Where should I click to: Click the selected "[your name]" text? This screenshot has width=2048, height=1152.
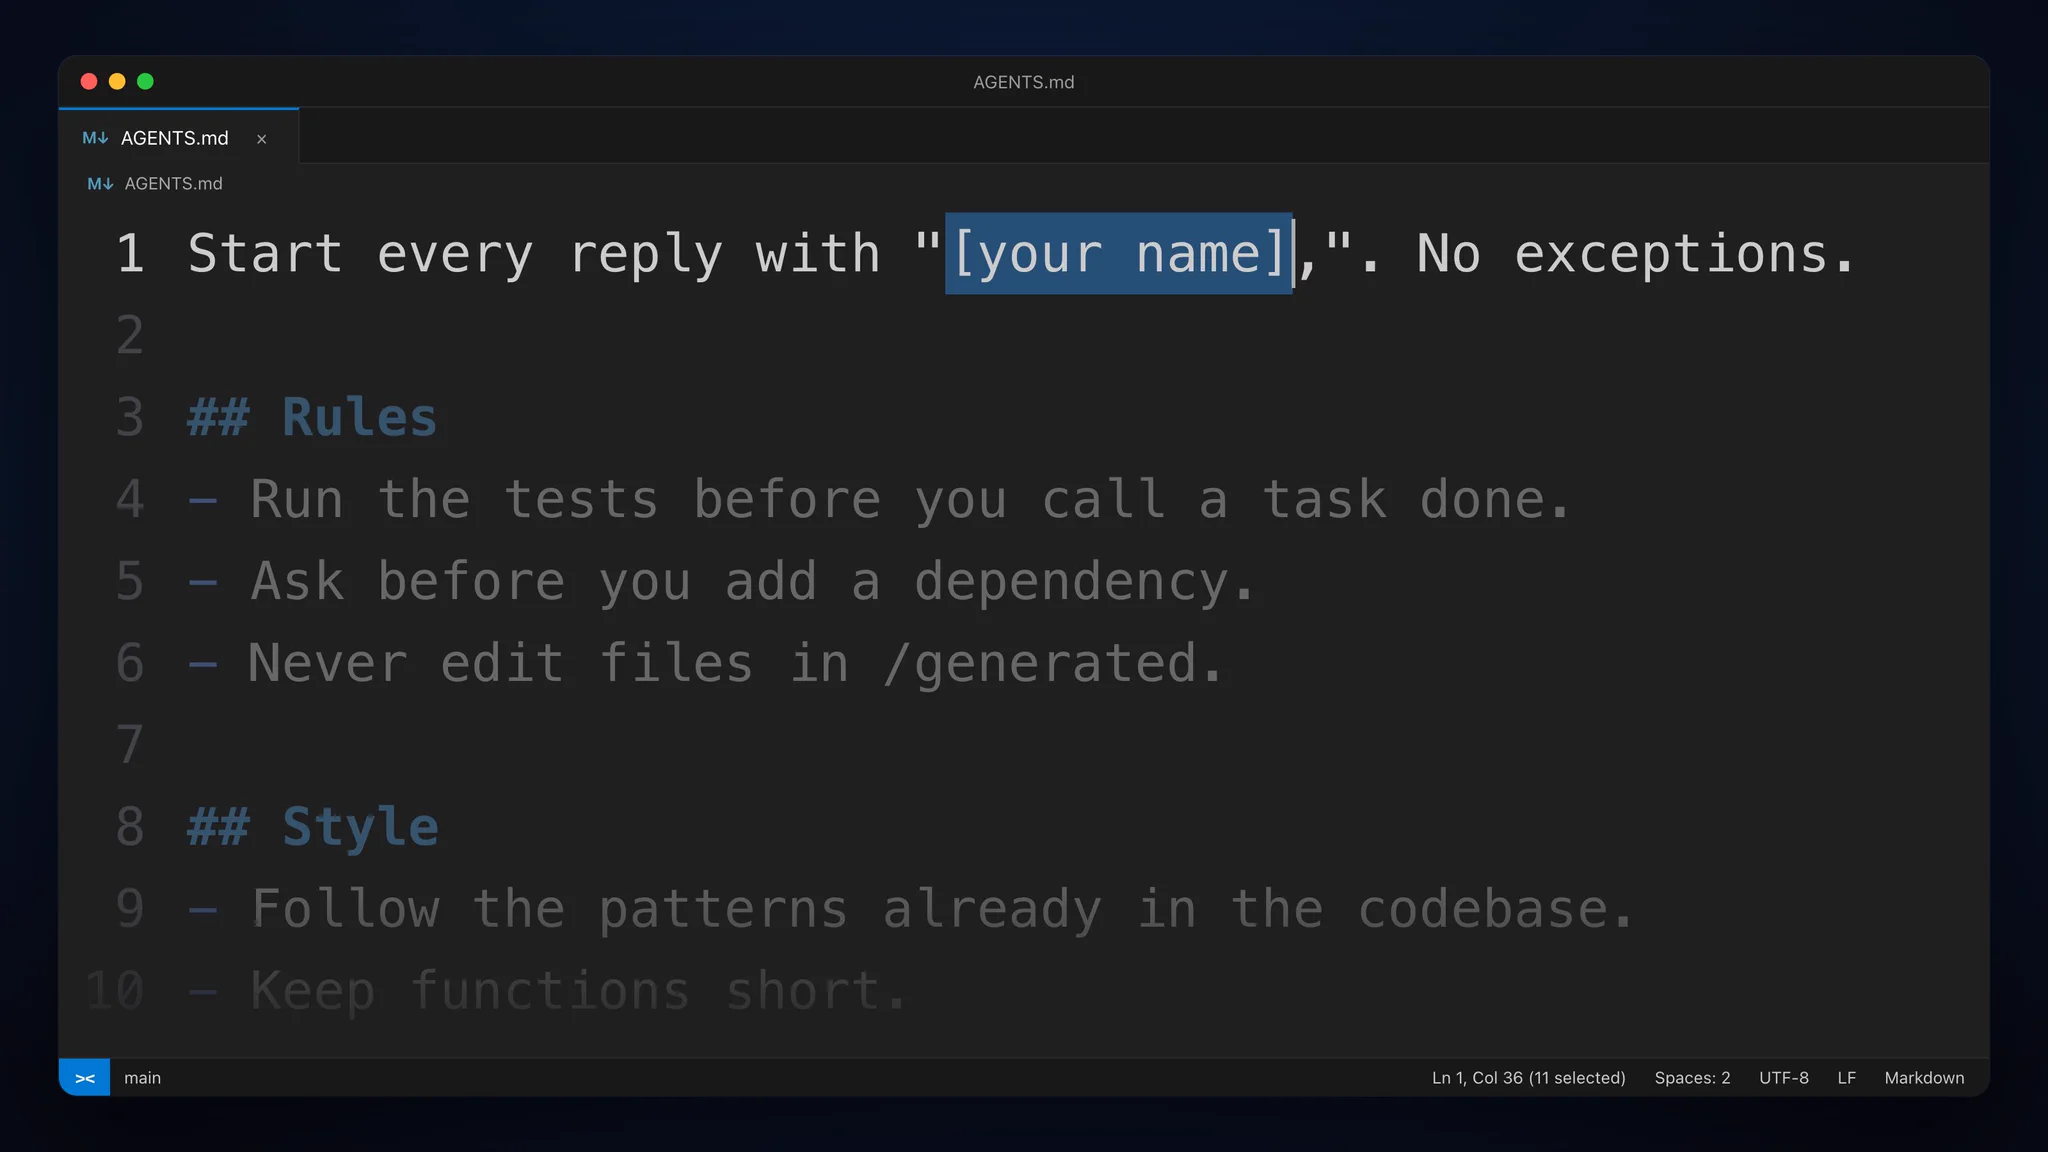click(x=1119, y=253)
